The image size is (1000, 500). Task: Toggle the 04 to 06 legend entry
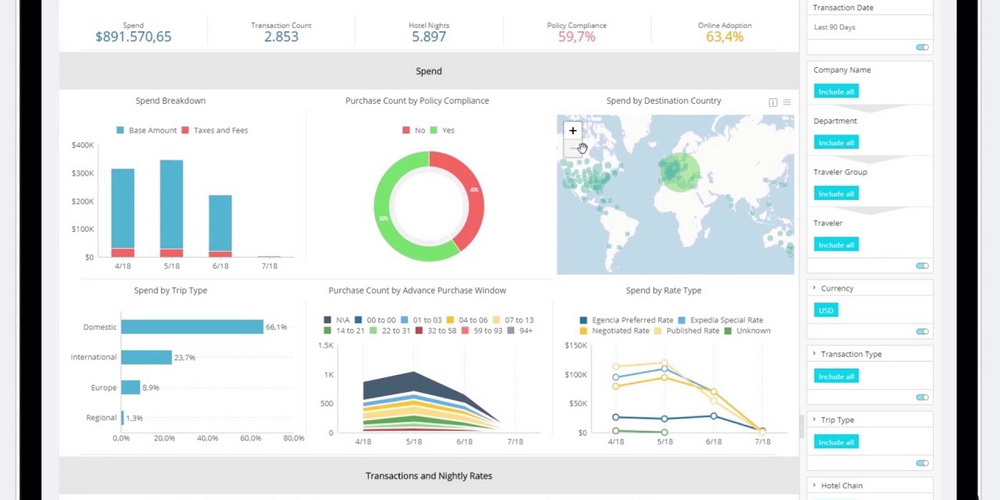[x=467, y=320]
